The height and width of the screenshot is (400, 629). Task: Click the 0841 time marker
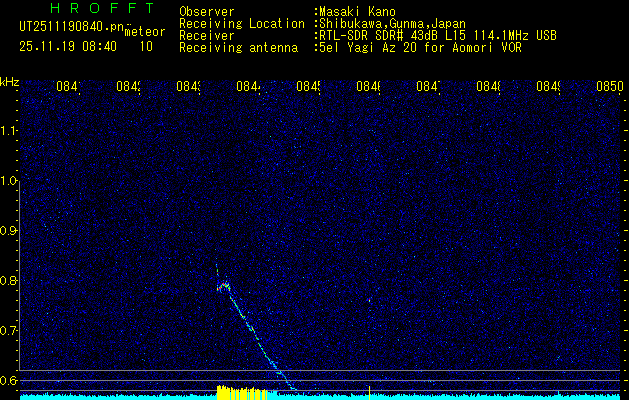[x=68, y=86]
